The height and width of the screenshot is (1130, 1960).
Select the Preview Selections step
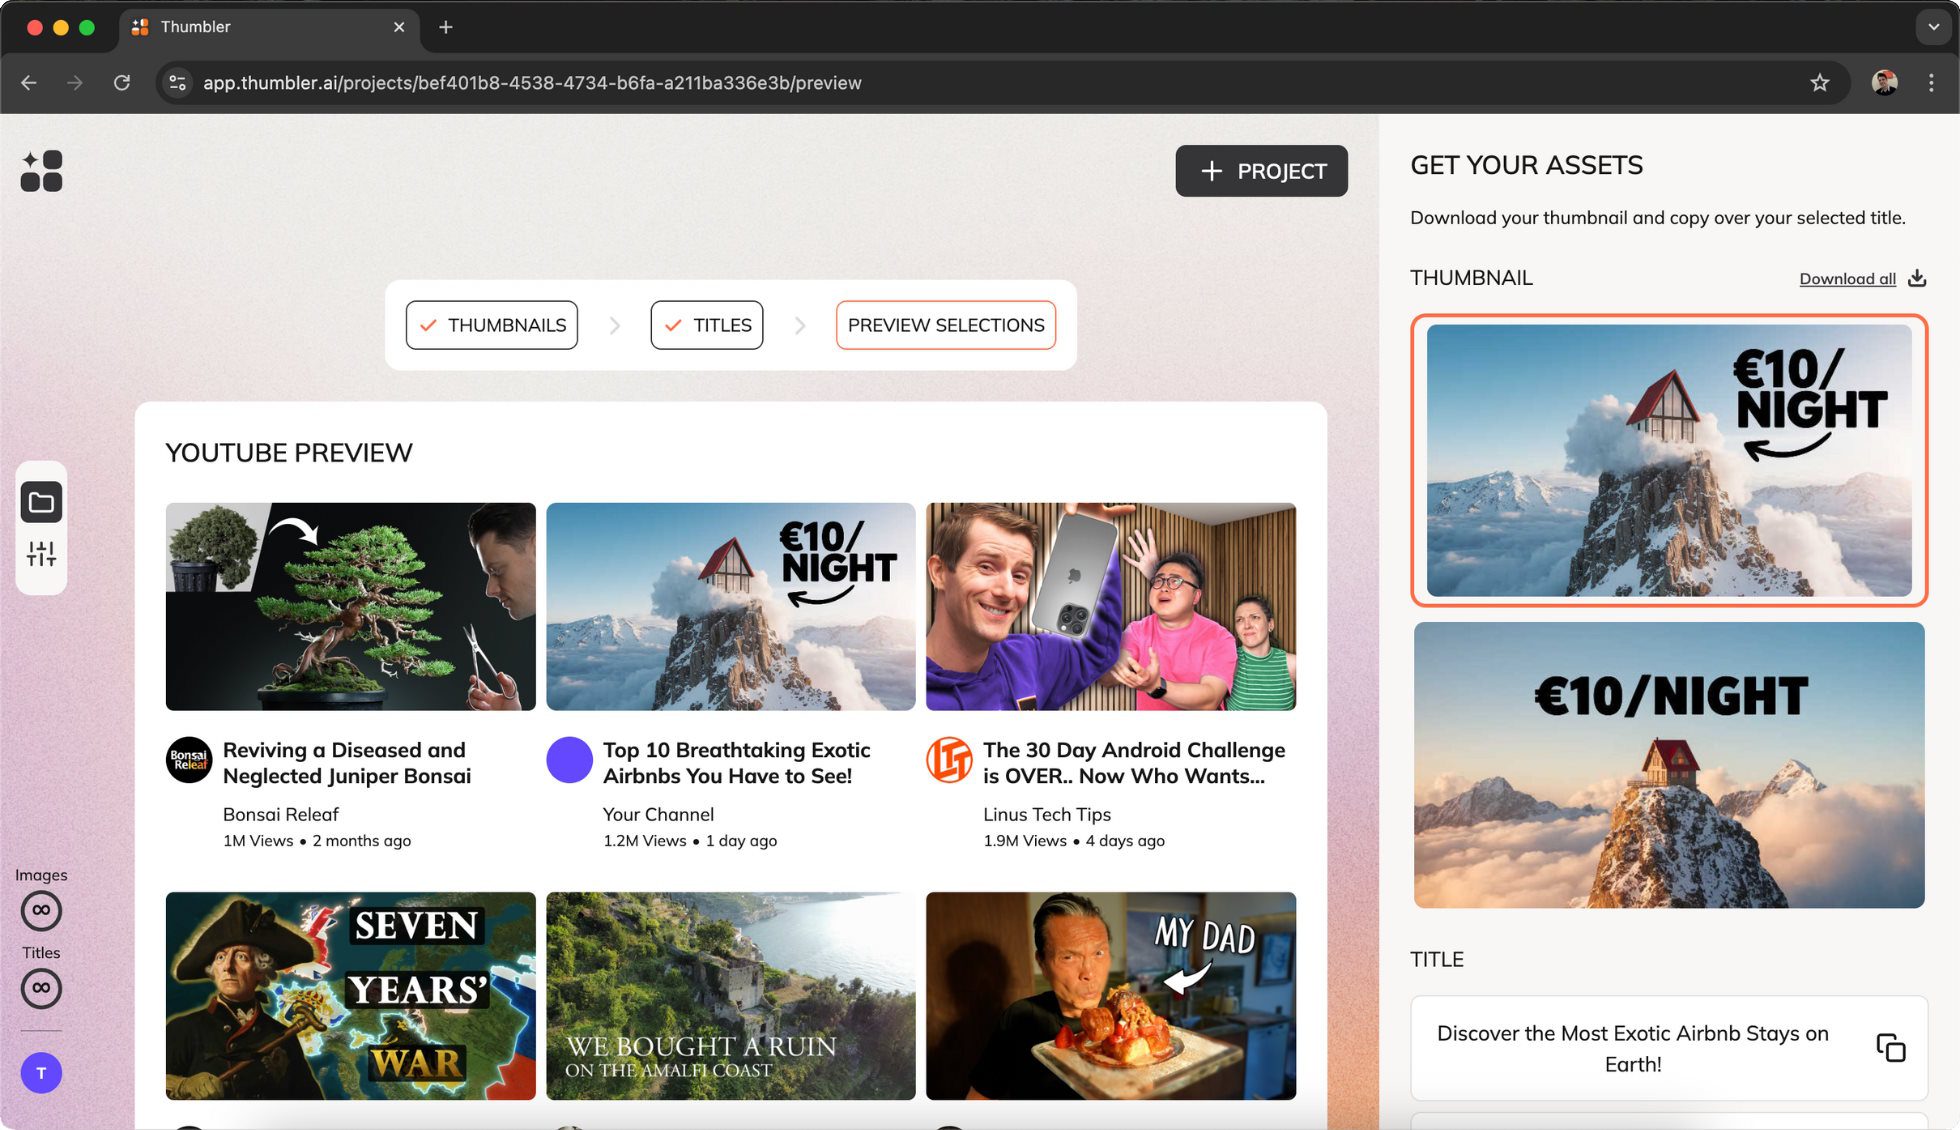pyautogui.click(x=946, y=325)
